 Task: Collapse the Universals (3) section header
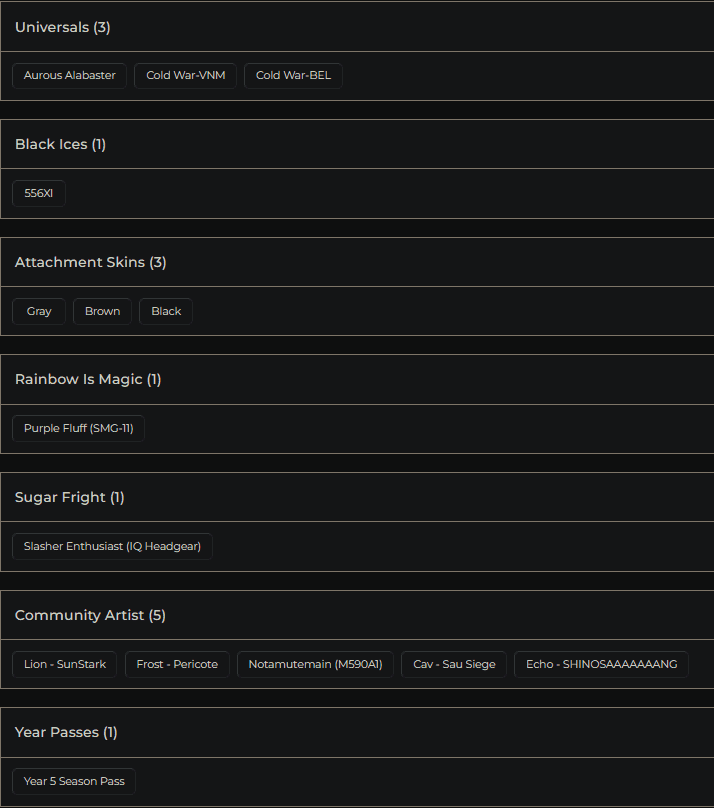pos(63,27)
